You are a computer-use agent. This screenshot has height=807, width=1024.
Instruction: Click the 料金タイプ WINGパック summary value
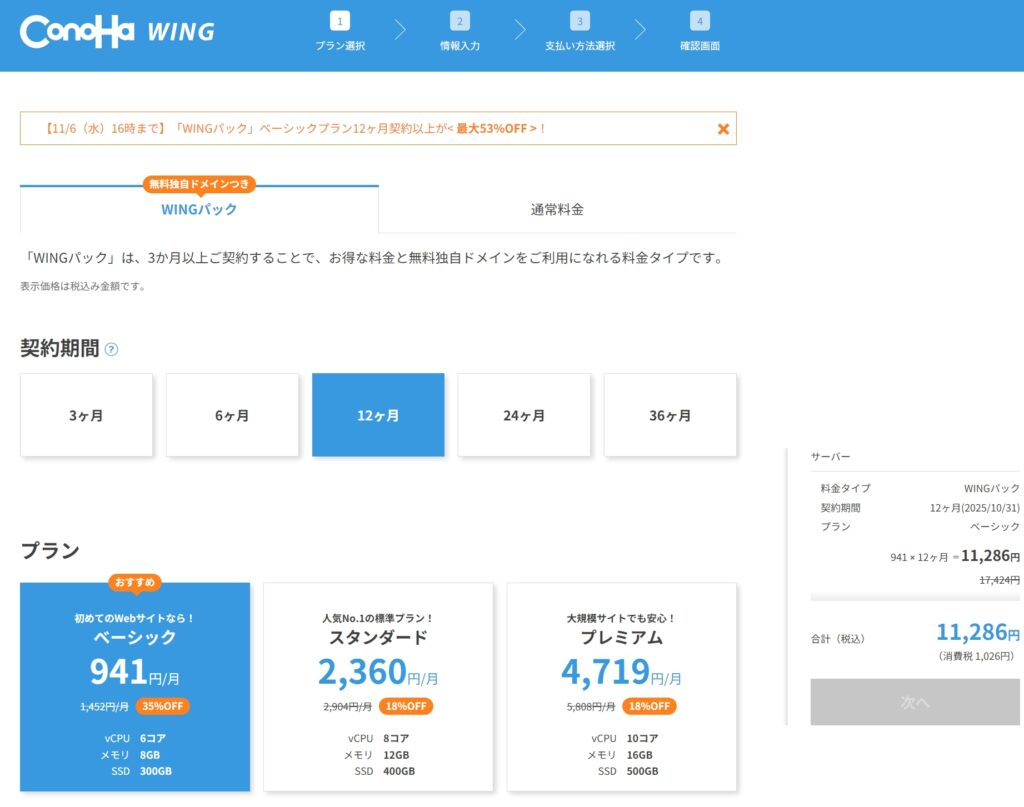coord(991,488)
